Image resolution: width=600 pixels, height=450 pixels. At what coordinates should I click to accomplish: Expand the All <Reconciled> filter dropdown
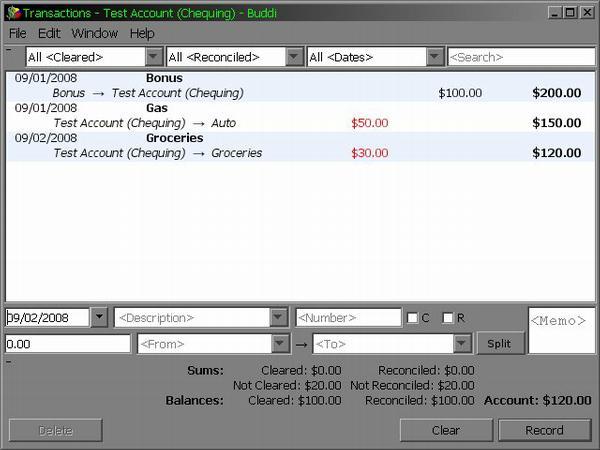294,57
